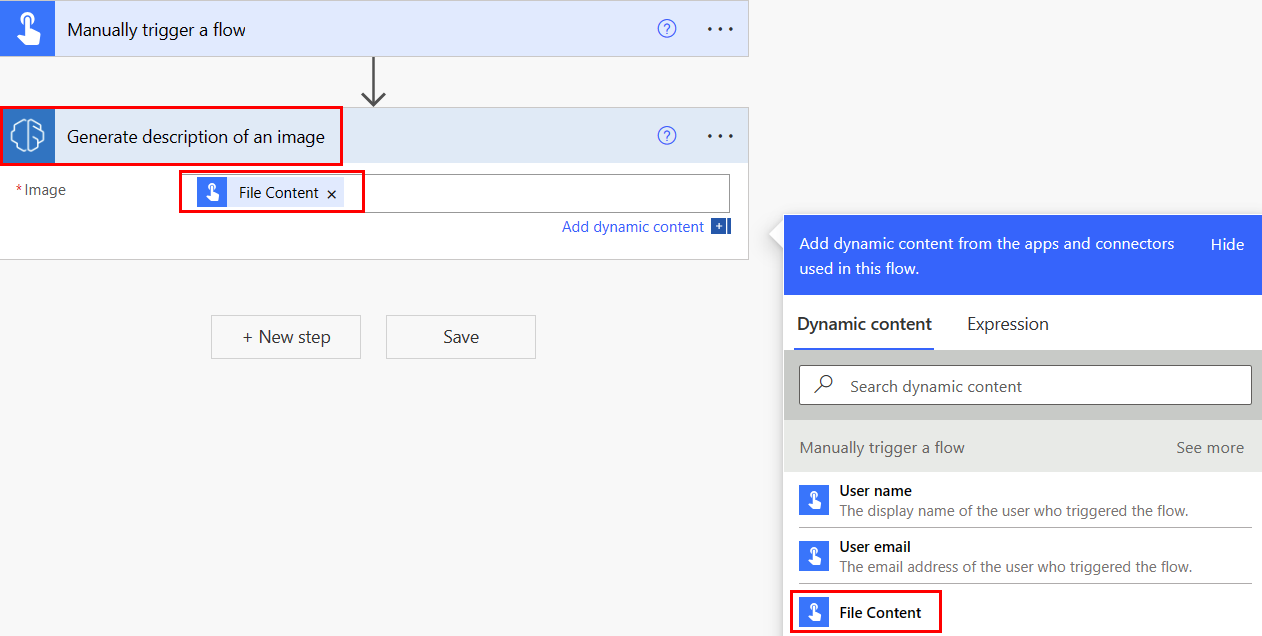Open help on Generate description of an image
The height and width of the screenshot is (636, 1262).
coord(666,135)
